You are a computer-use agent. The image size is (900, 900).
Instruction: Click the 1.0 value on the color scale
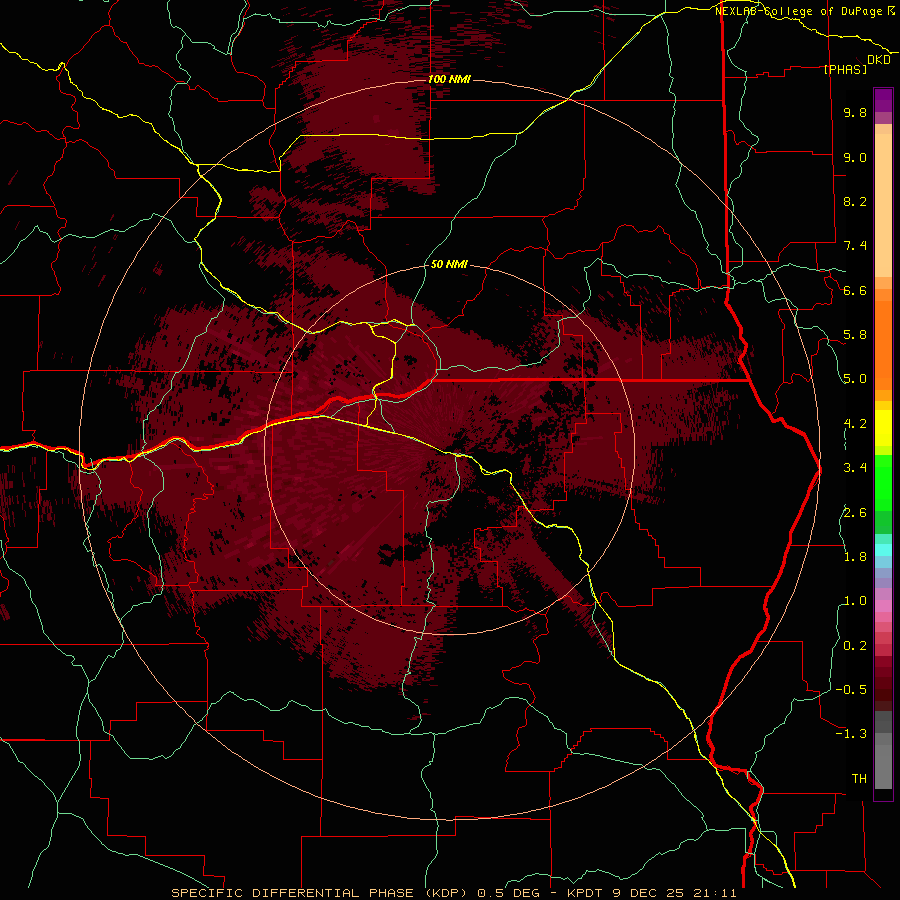(x=855, y=601)
